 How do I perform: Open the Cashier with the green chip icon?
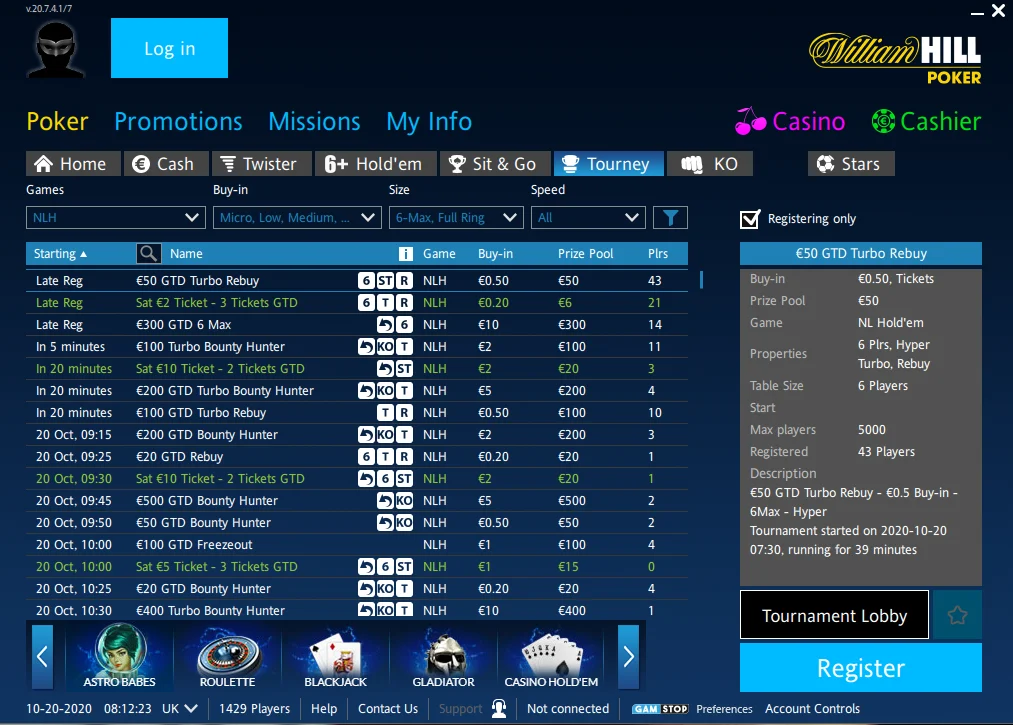pyautogui.click(x=884, y=121)
